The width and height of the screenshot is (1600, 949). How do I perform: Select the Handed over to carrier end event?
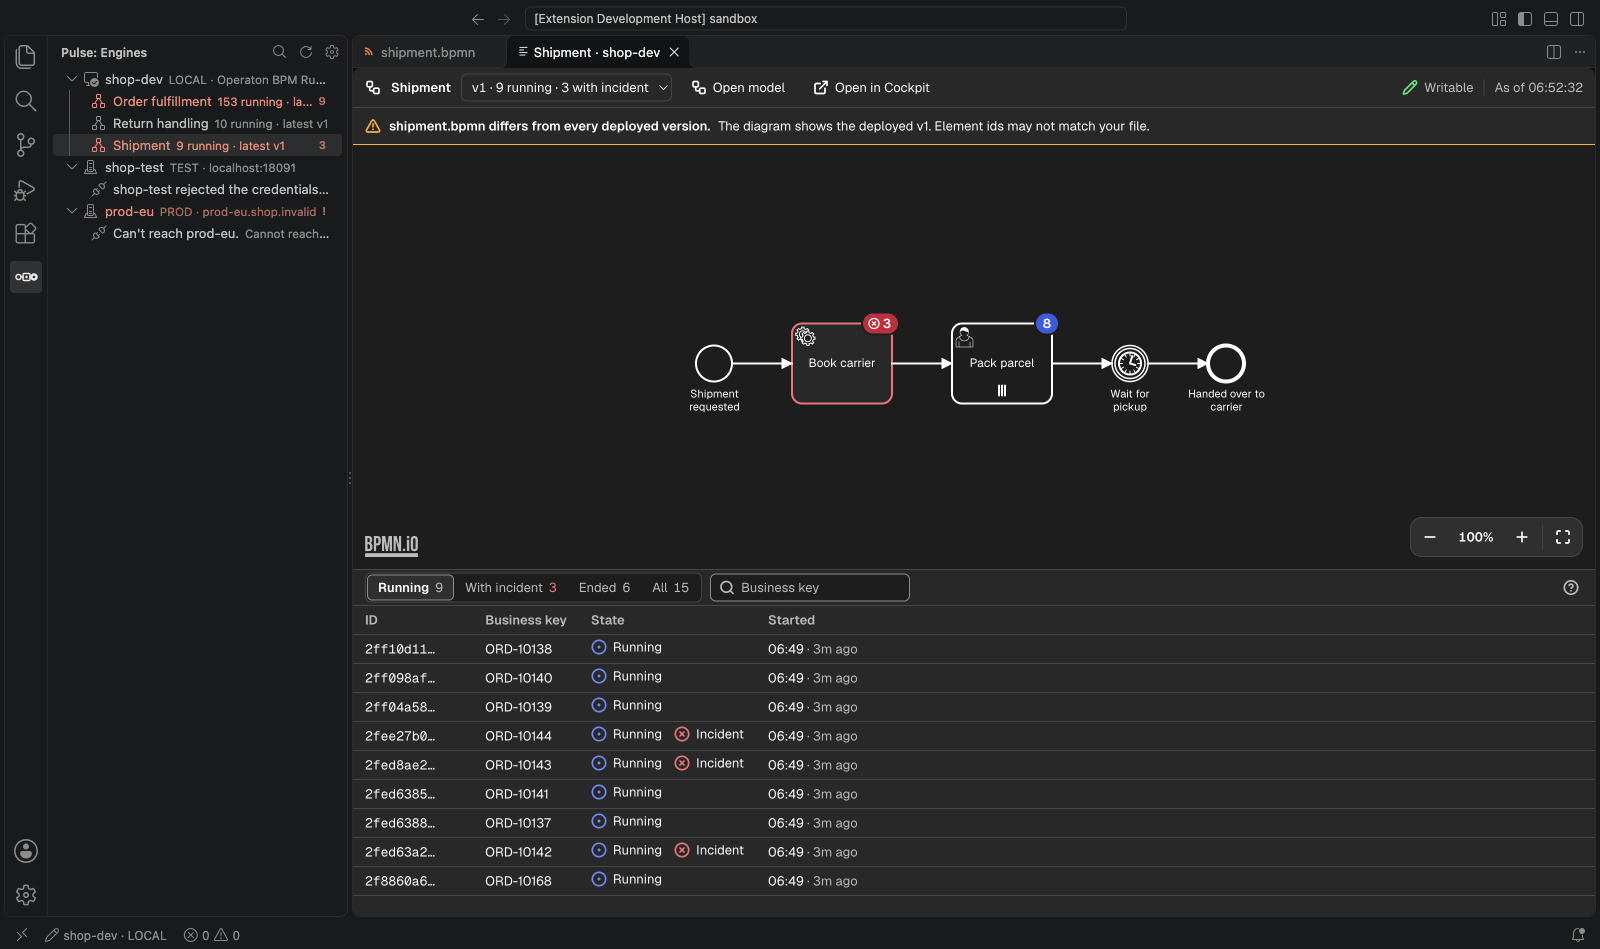coord(1226,363)
